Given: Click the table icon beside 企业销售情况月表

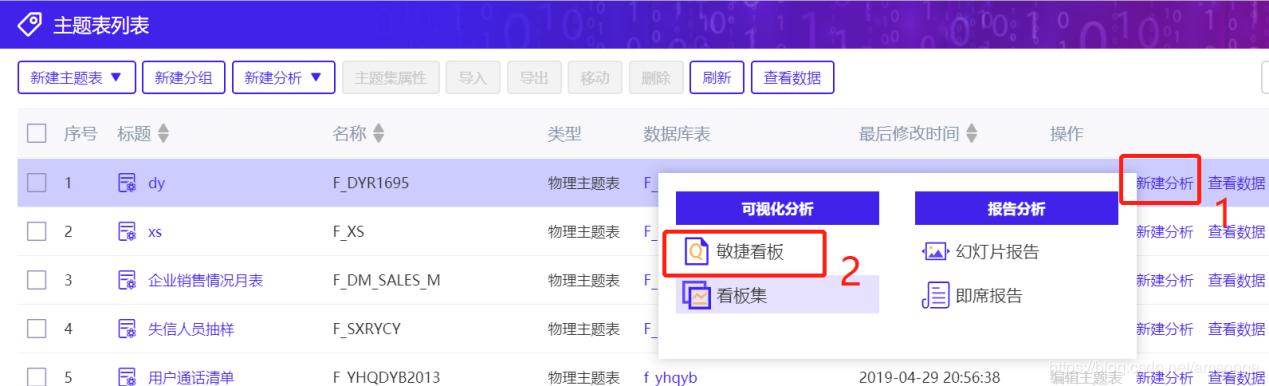Looking at the screenshot, I should [x=127, y=280].
